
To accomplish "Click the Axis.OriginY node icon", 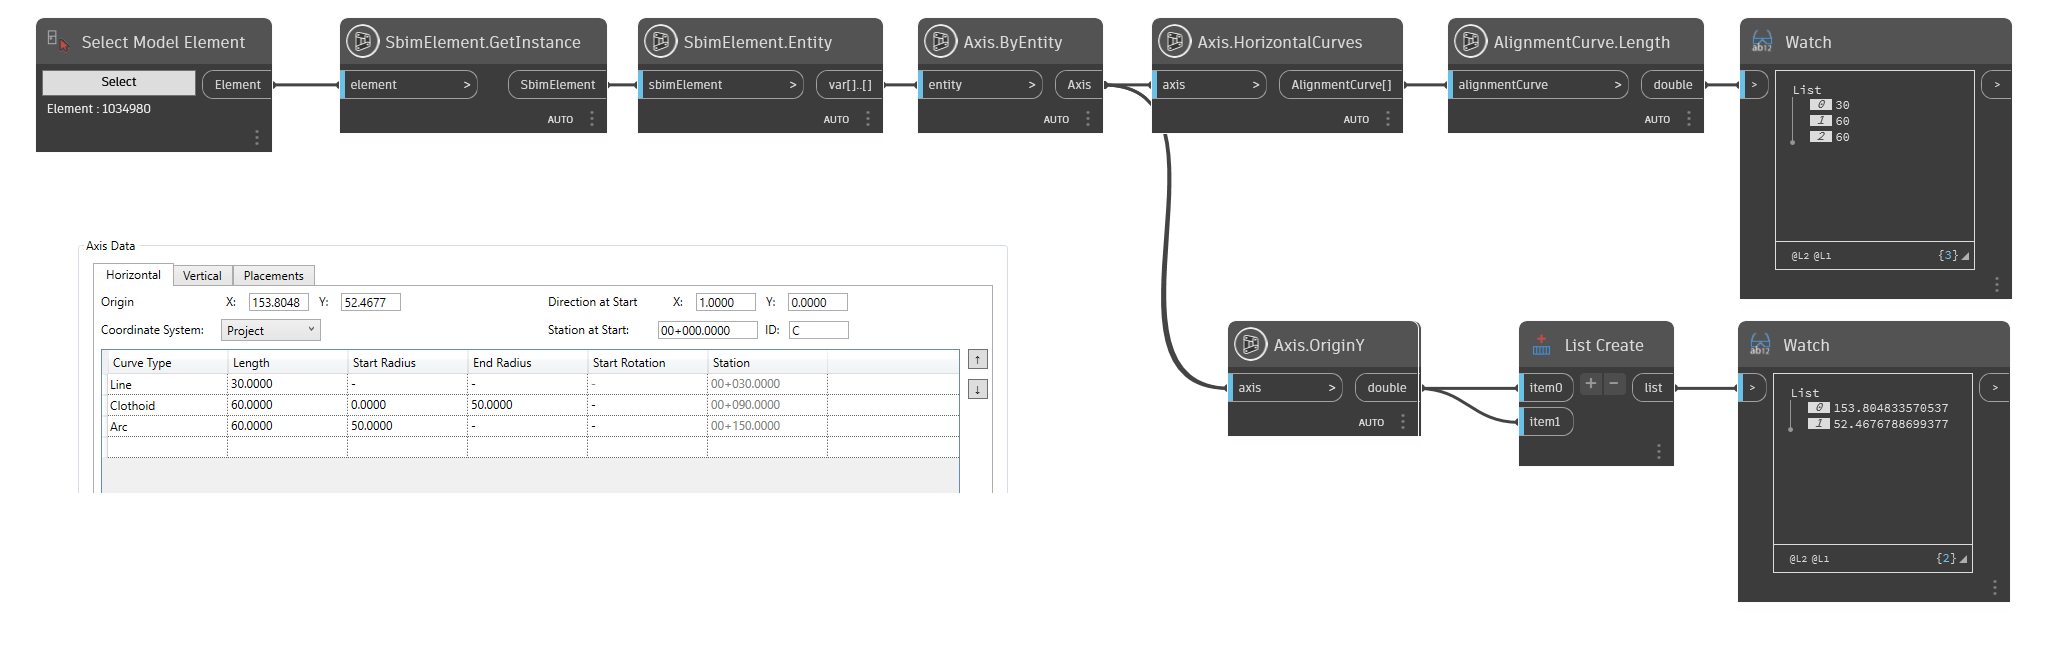I will coord(1250,344).
